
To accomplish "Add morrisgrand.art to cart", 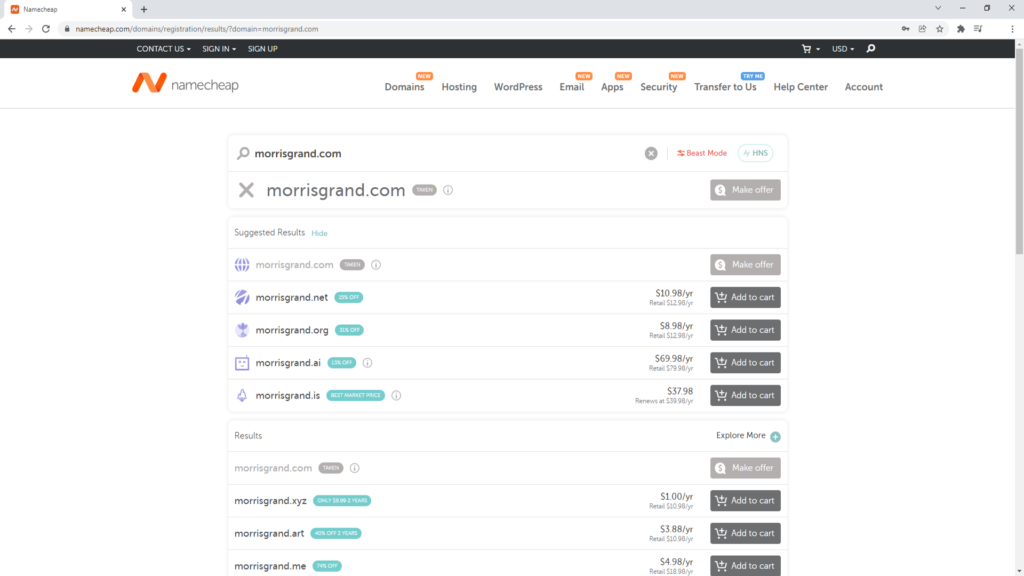I will [x=745, y=533].
